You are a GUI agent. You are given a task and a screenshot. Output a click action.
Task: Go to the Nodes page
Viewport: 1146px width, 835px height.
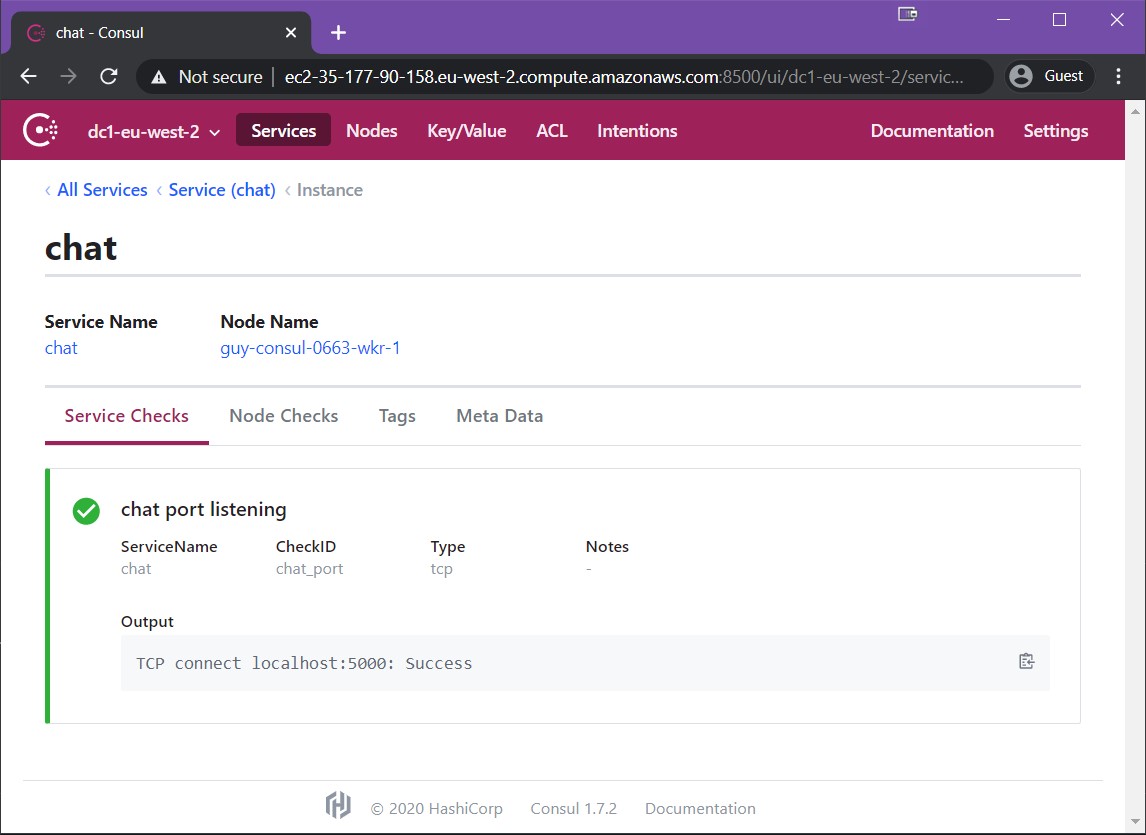coord(372,130)
